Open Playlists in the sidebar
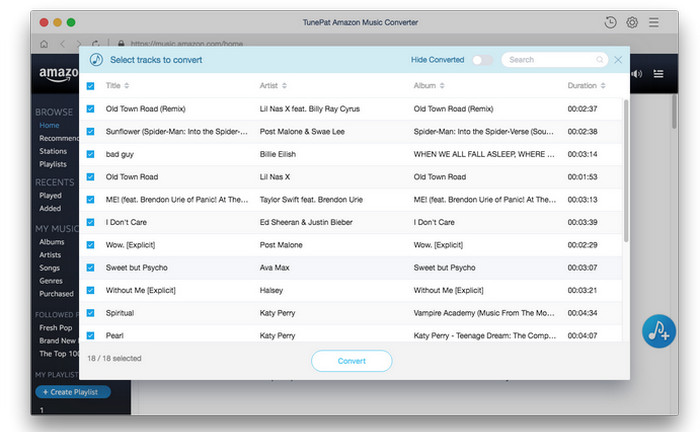The width and height of the screenshot is (700, 433). pyautogui.click(x=53, y=164)
